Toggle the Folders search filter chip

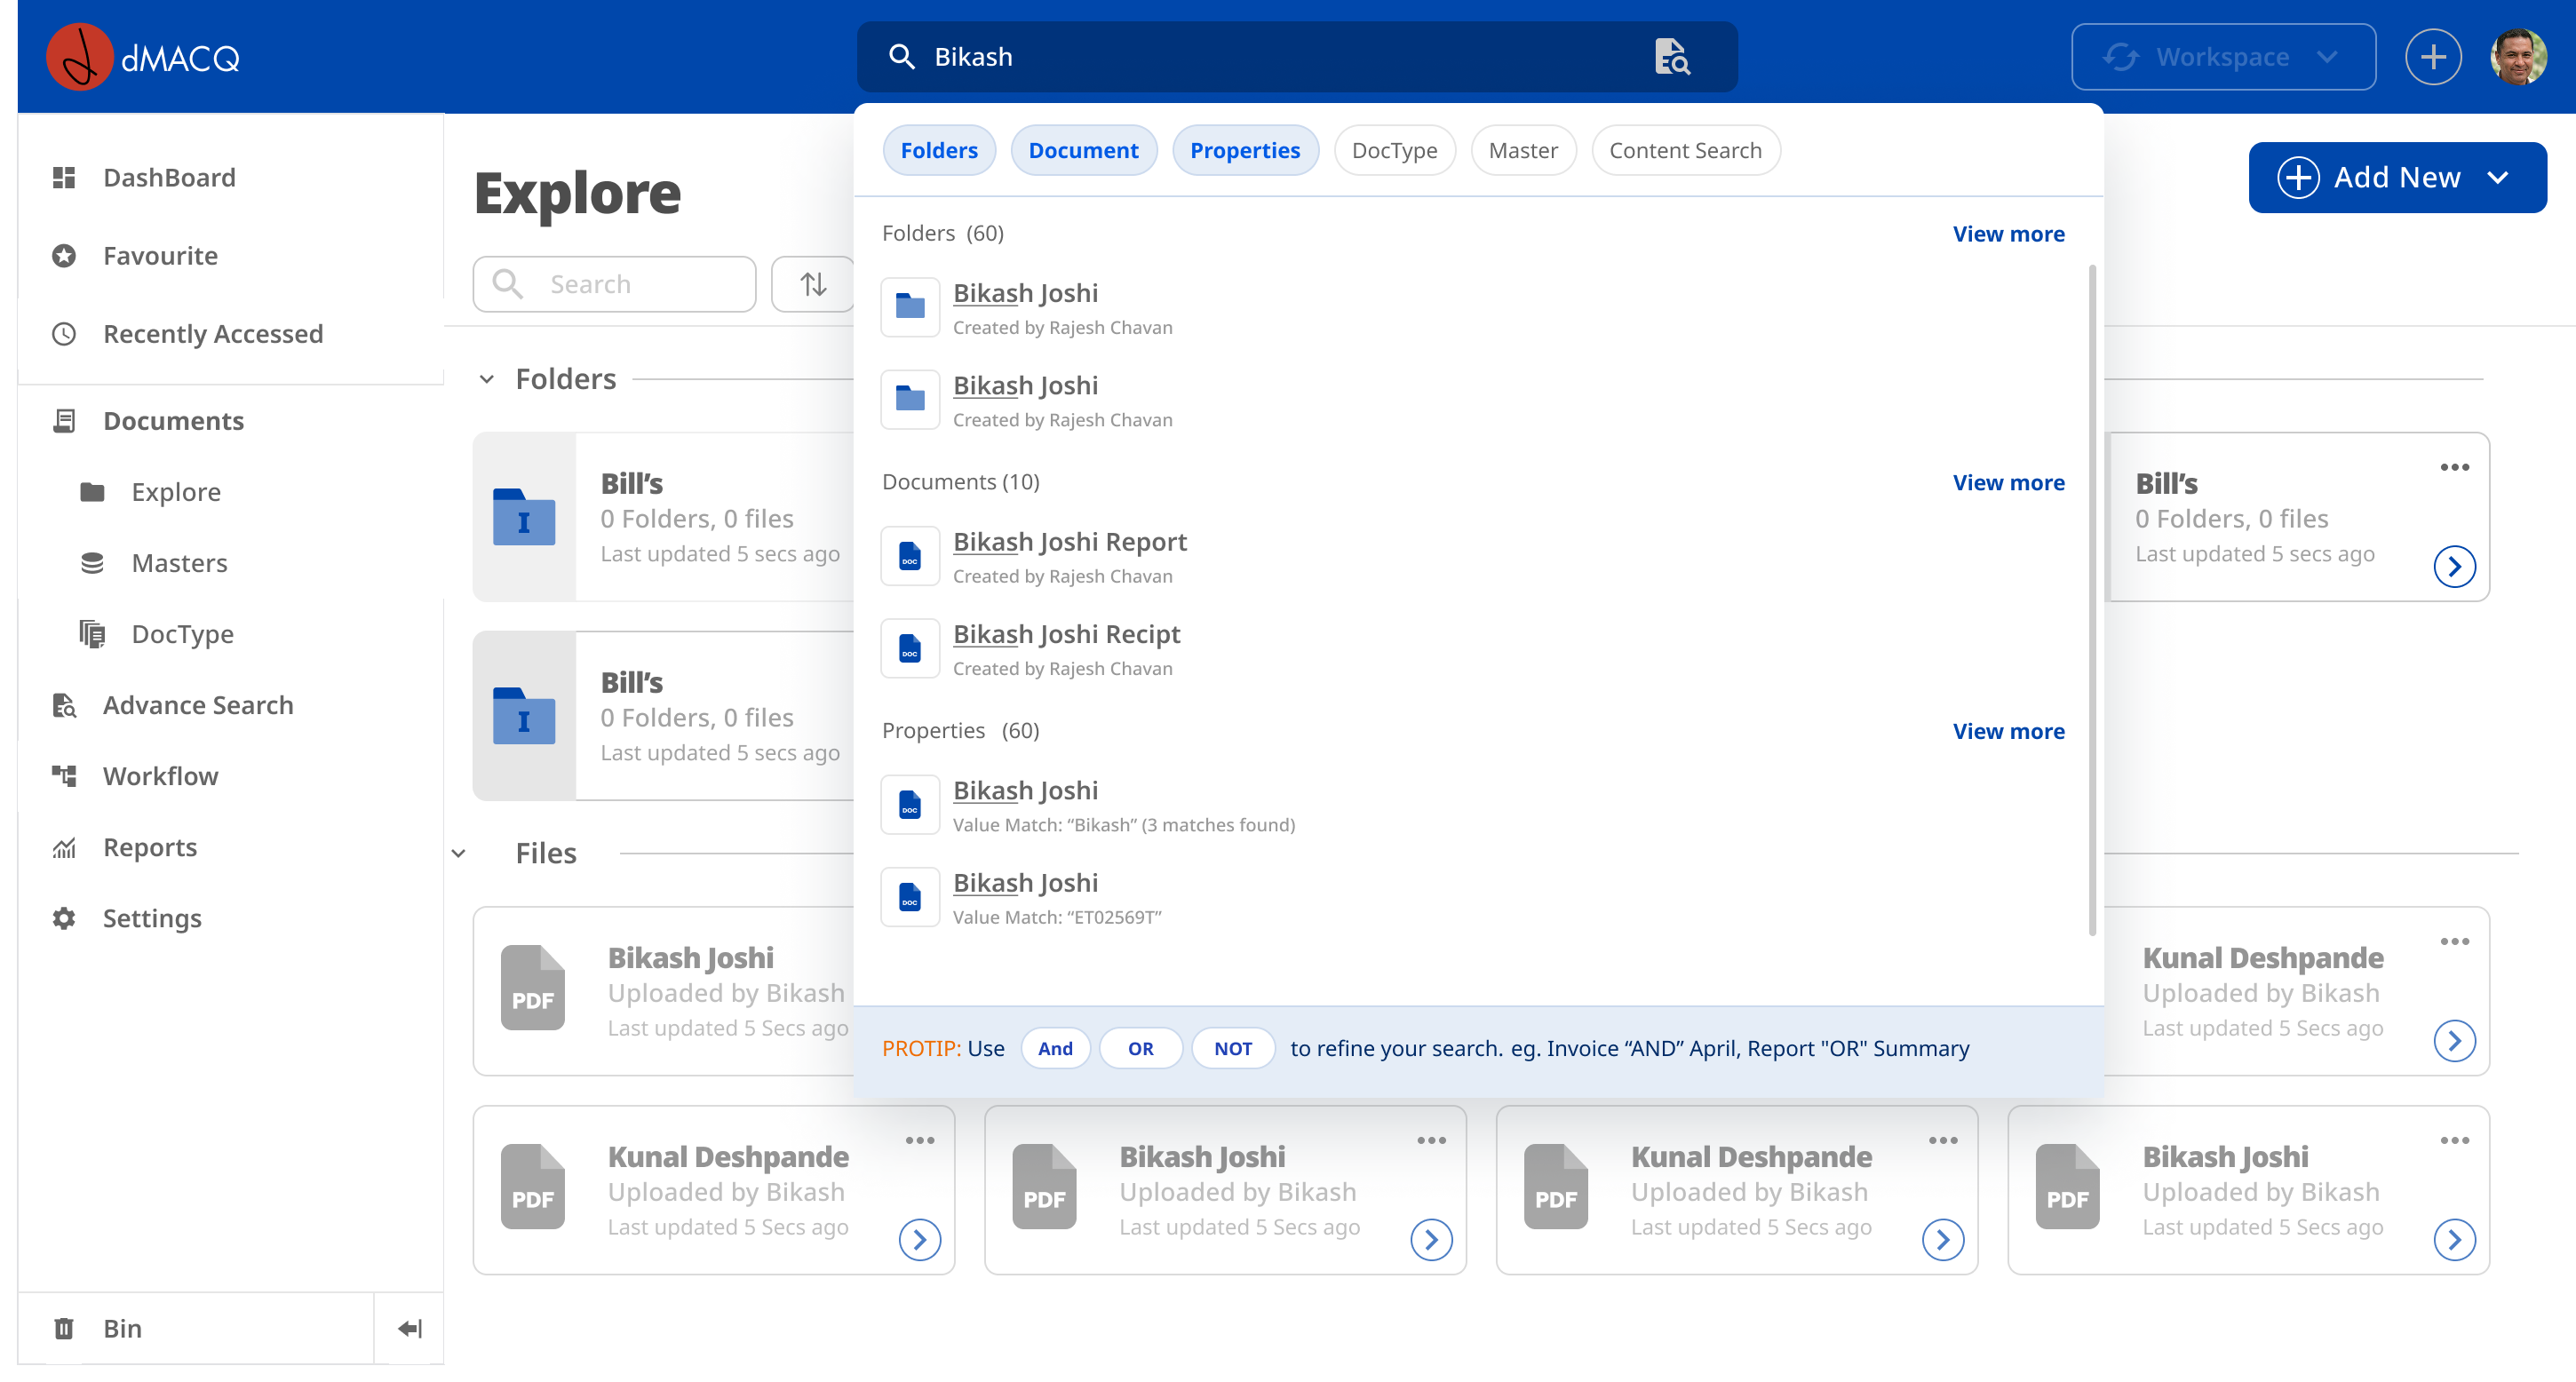click(938, 151)
